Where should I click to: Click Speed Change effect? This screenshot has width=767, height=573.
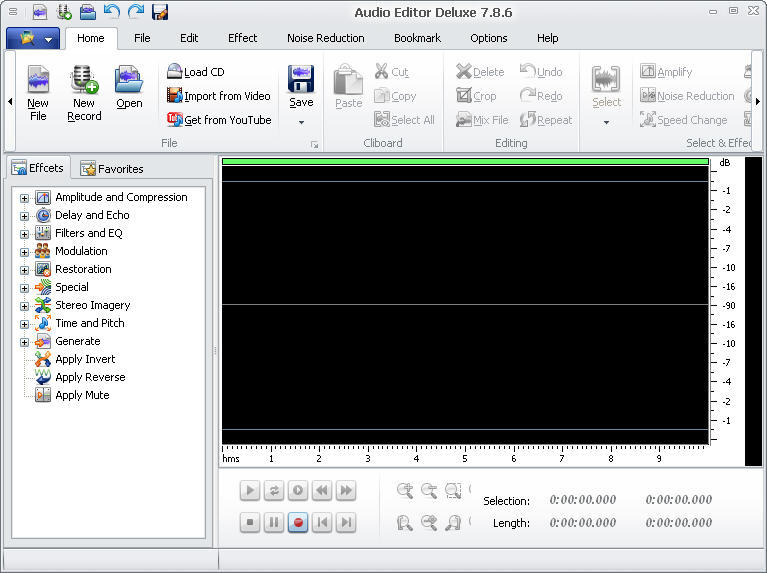(684, 120)
